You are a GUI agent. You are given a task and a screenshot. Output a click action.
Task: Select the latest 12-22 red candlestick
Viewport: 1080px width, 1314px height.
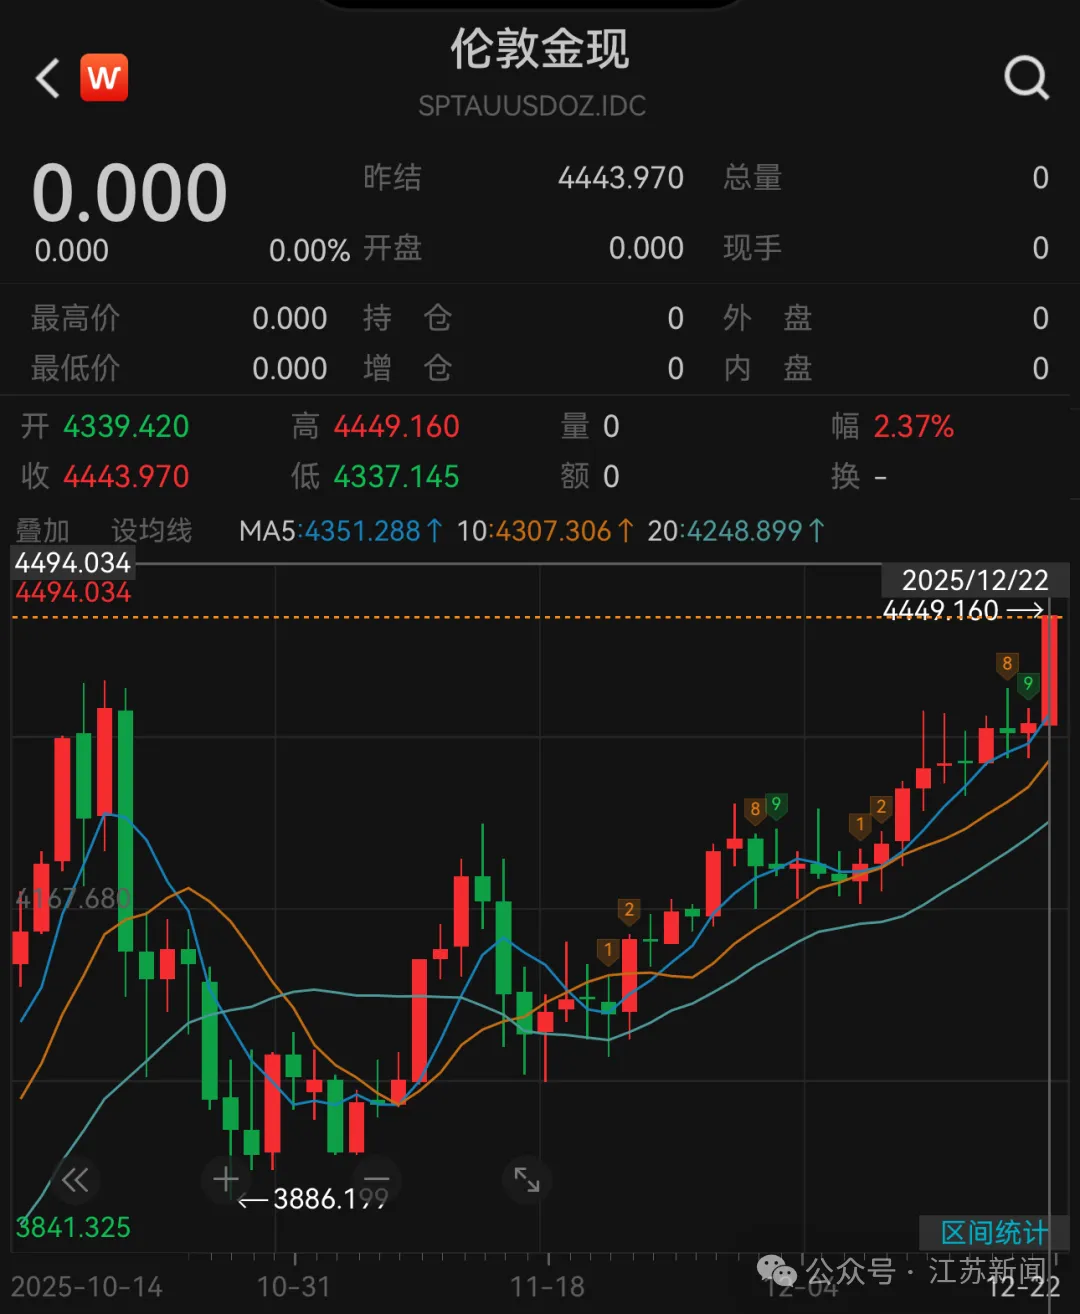pos(1049,670)
